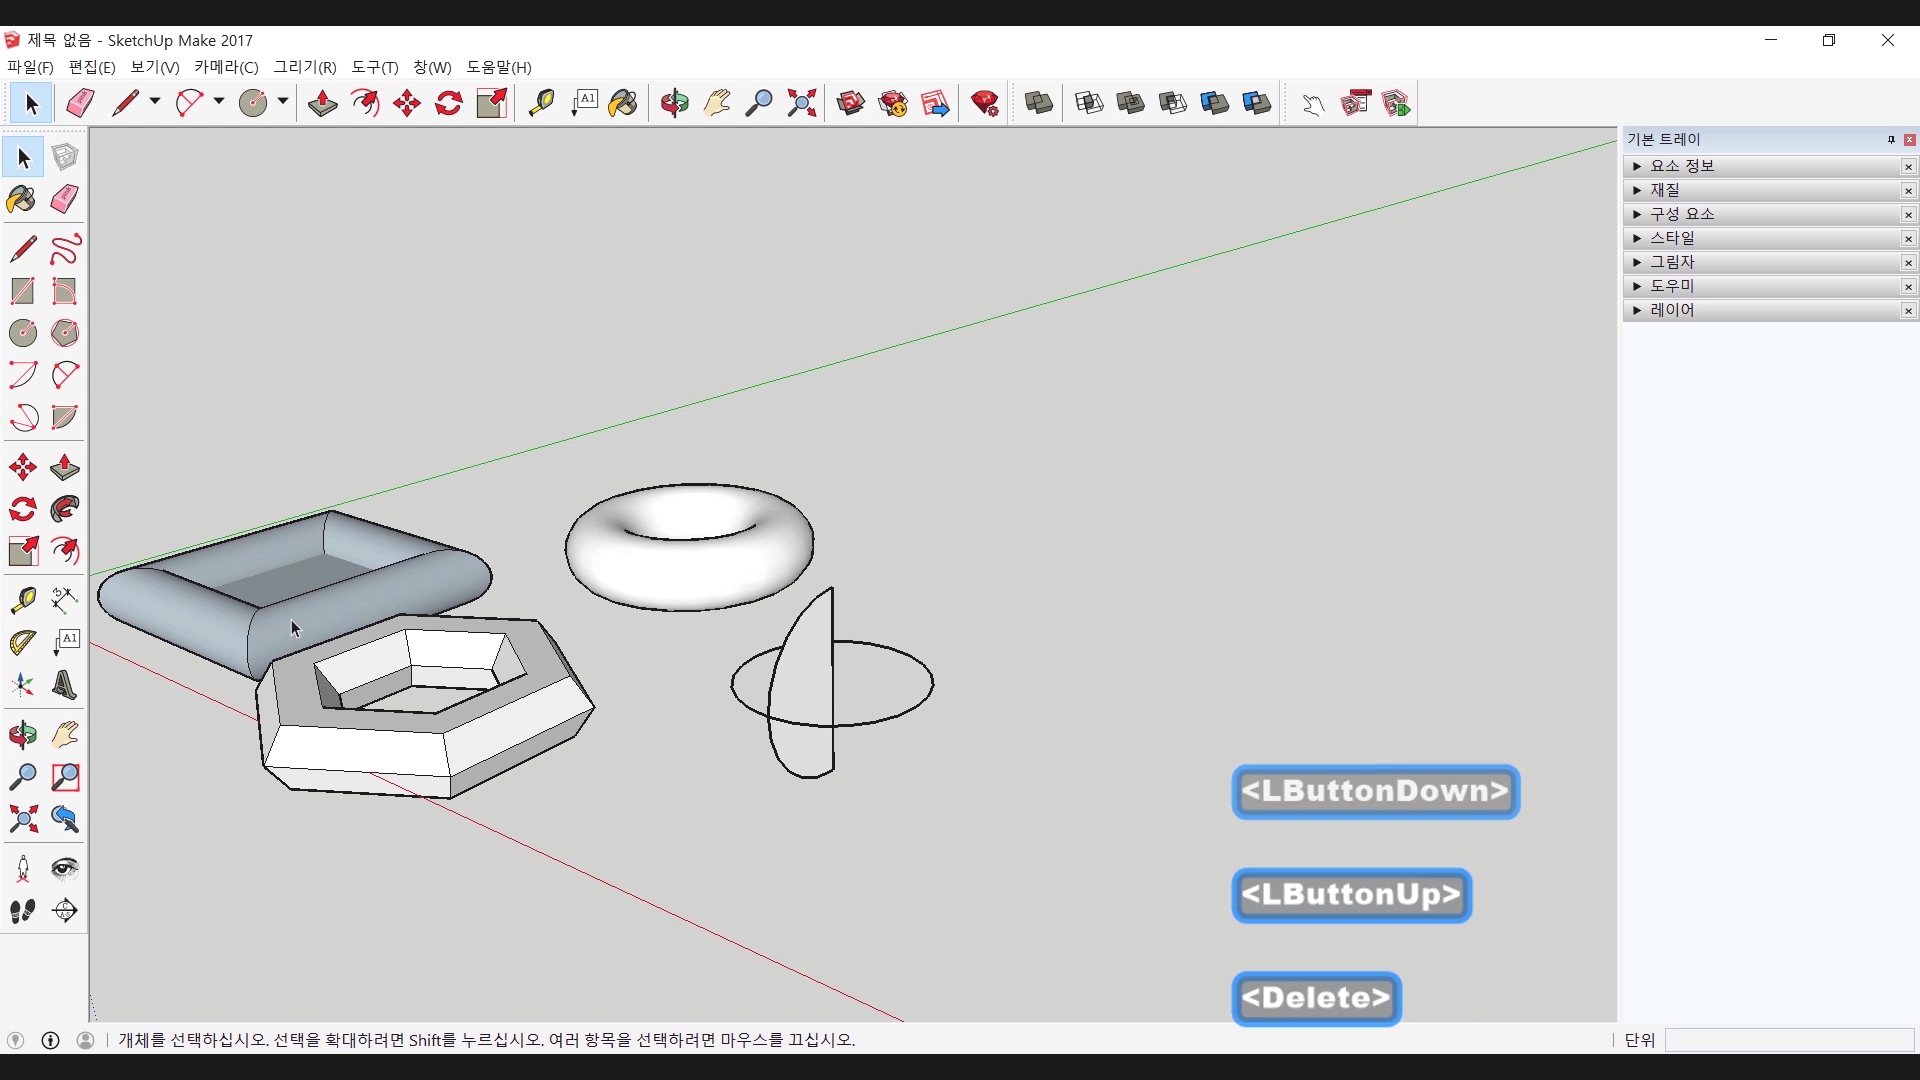This screenshot has width=1920, height=1080.
Task: Choose the Walk tool footprints icon
Action: coord(22,911)
